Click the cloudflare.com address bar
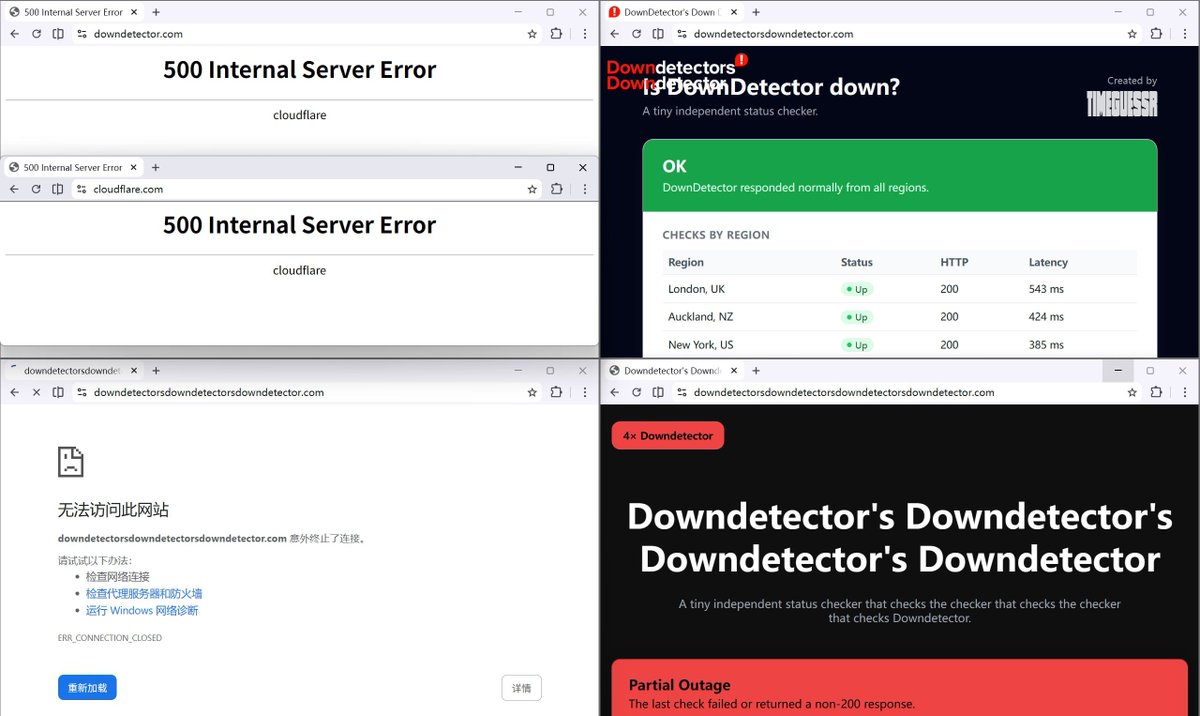 tap(307, 189)
